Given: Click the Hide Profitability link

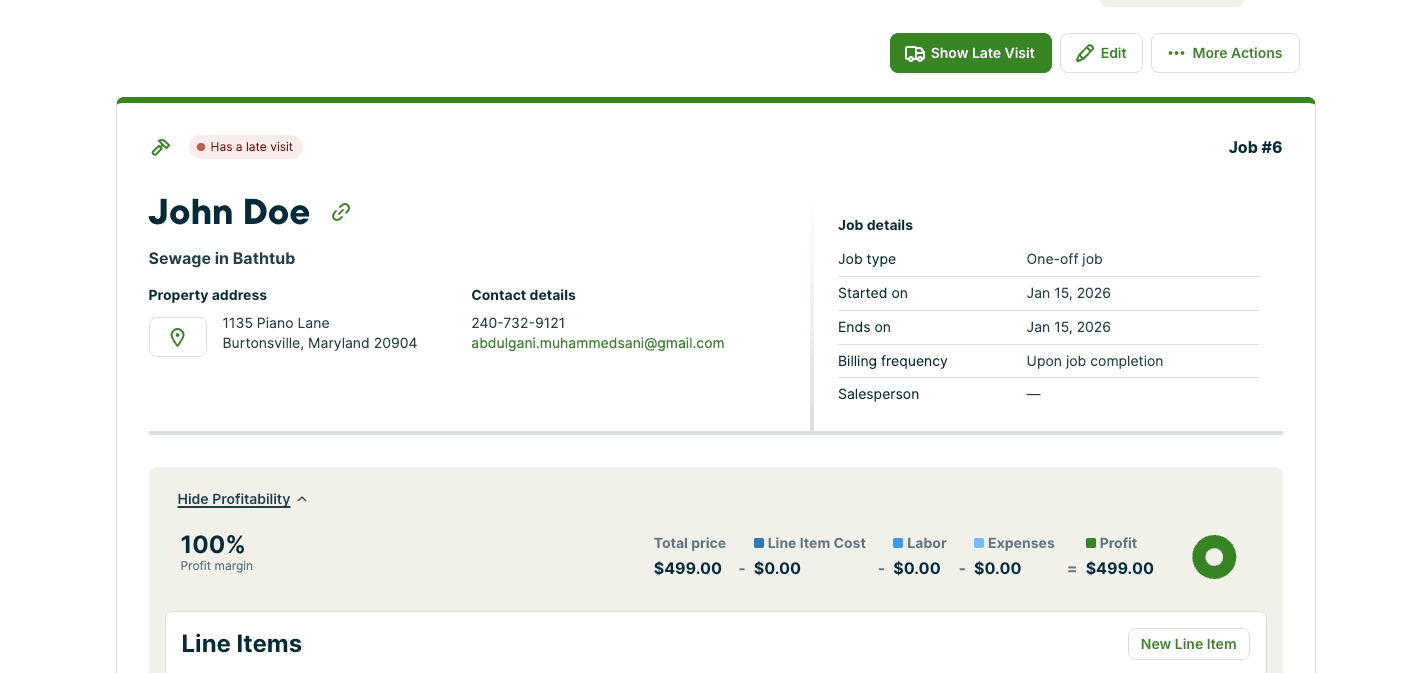Looking at the screenshot, I should point(234,498).
